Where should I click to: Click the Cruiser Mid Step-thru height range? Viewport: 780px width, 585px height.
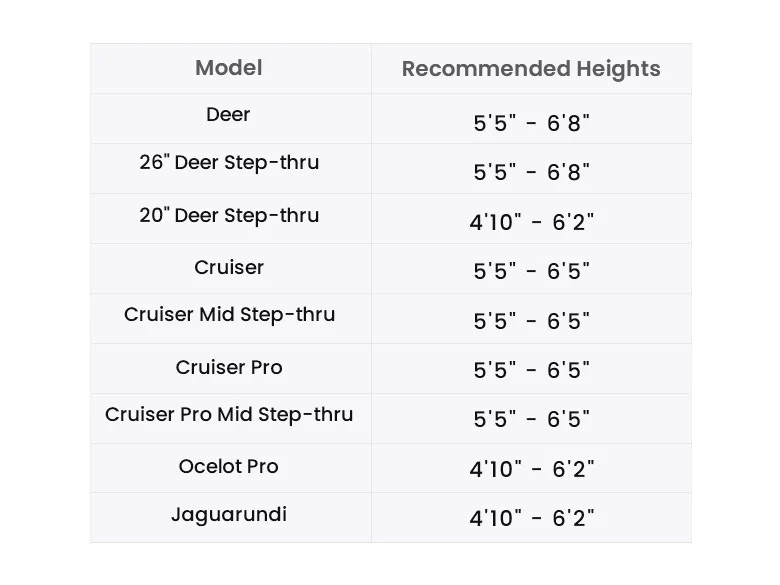point(531,321)
